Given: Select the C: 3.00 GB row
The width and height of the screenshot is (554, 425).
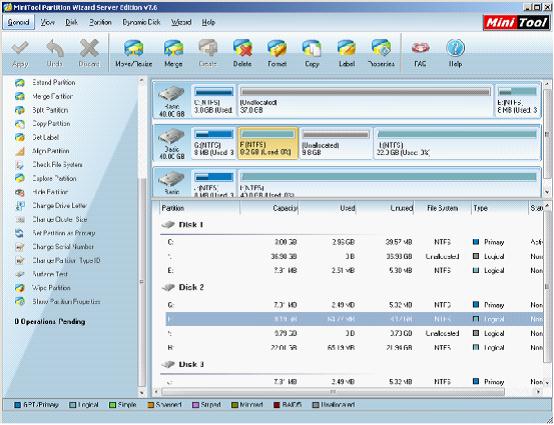Looking at the screenshot, I should click(x=354, y=242).
